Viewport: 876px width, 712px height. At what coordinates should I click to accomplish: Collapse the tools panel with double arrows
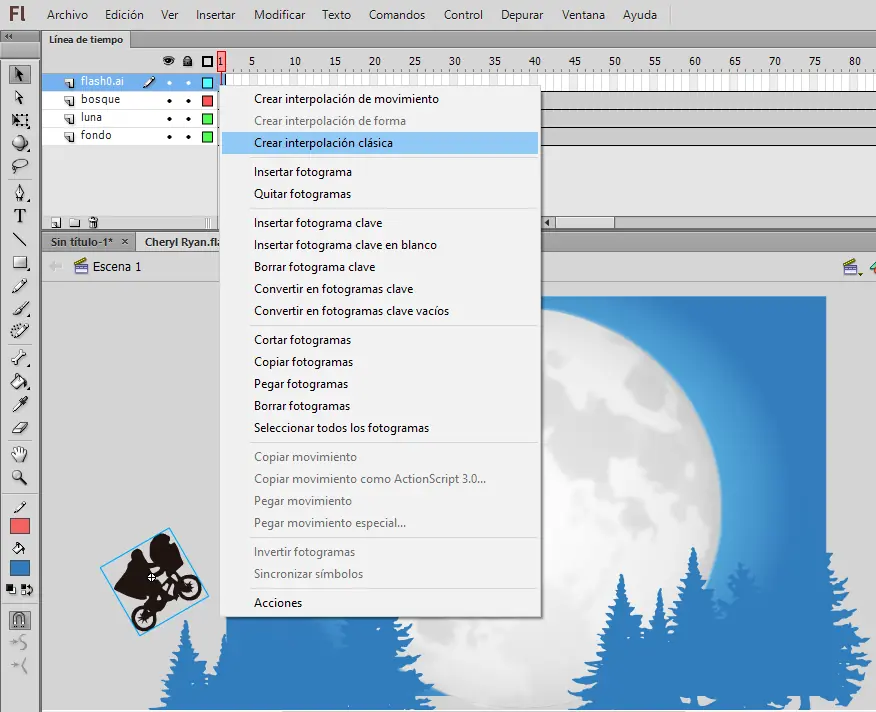(9, 37)
